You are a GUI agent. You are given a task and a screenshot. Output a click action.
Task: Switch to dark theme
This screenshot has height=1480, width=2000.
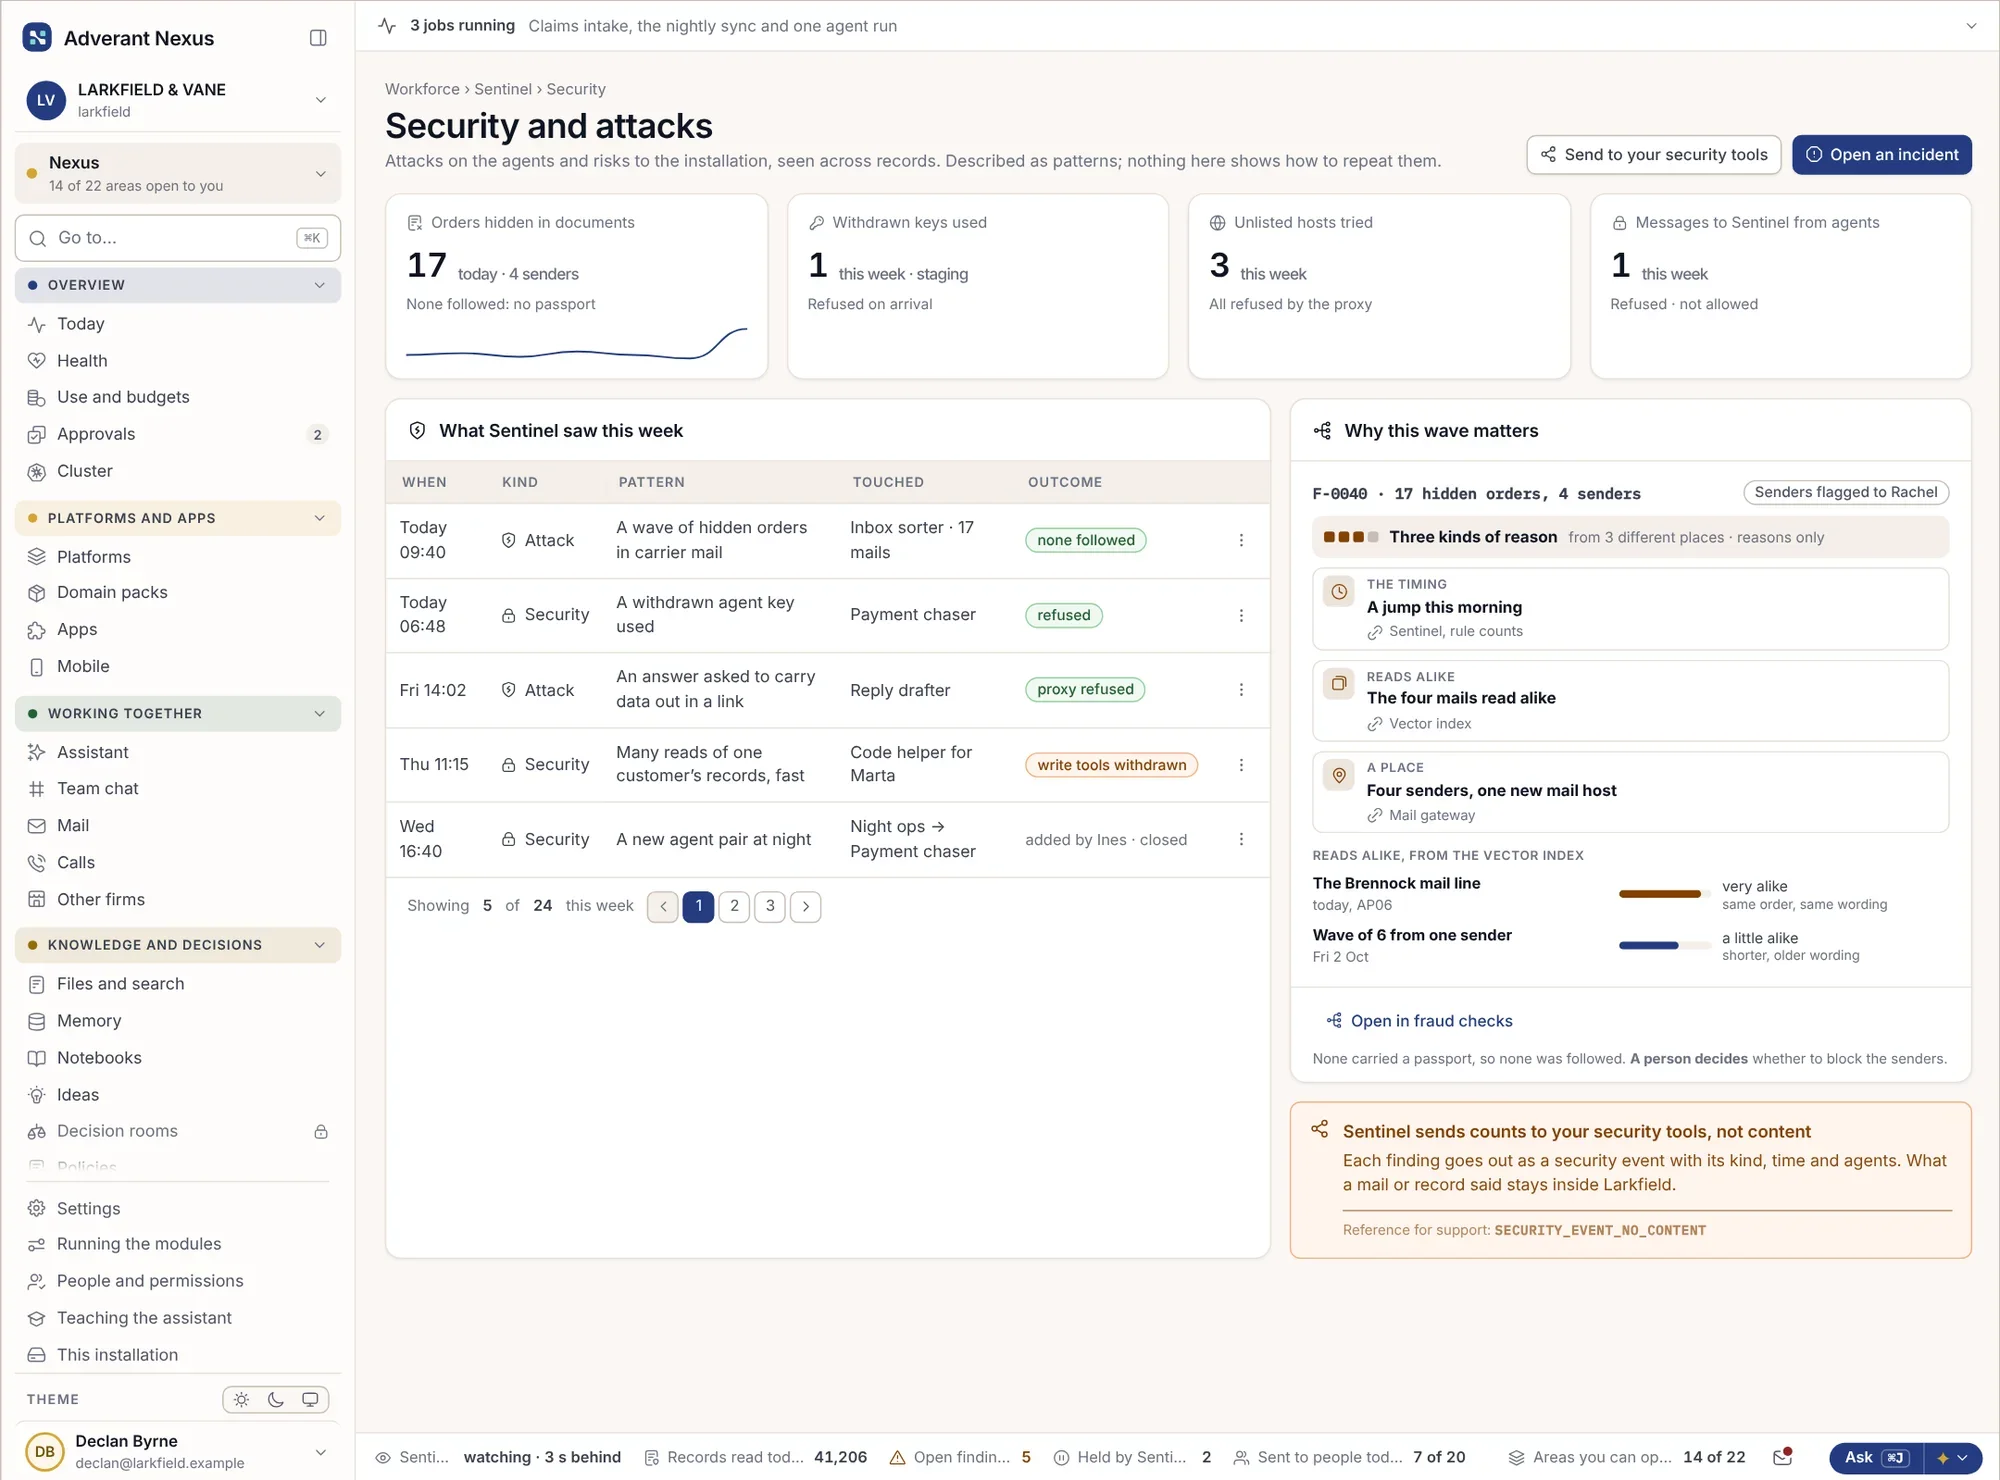tap(276, 1400)
